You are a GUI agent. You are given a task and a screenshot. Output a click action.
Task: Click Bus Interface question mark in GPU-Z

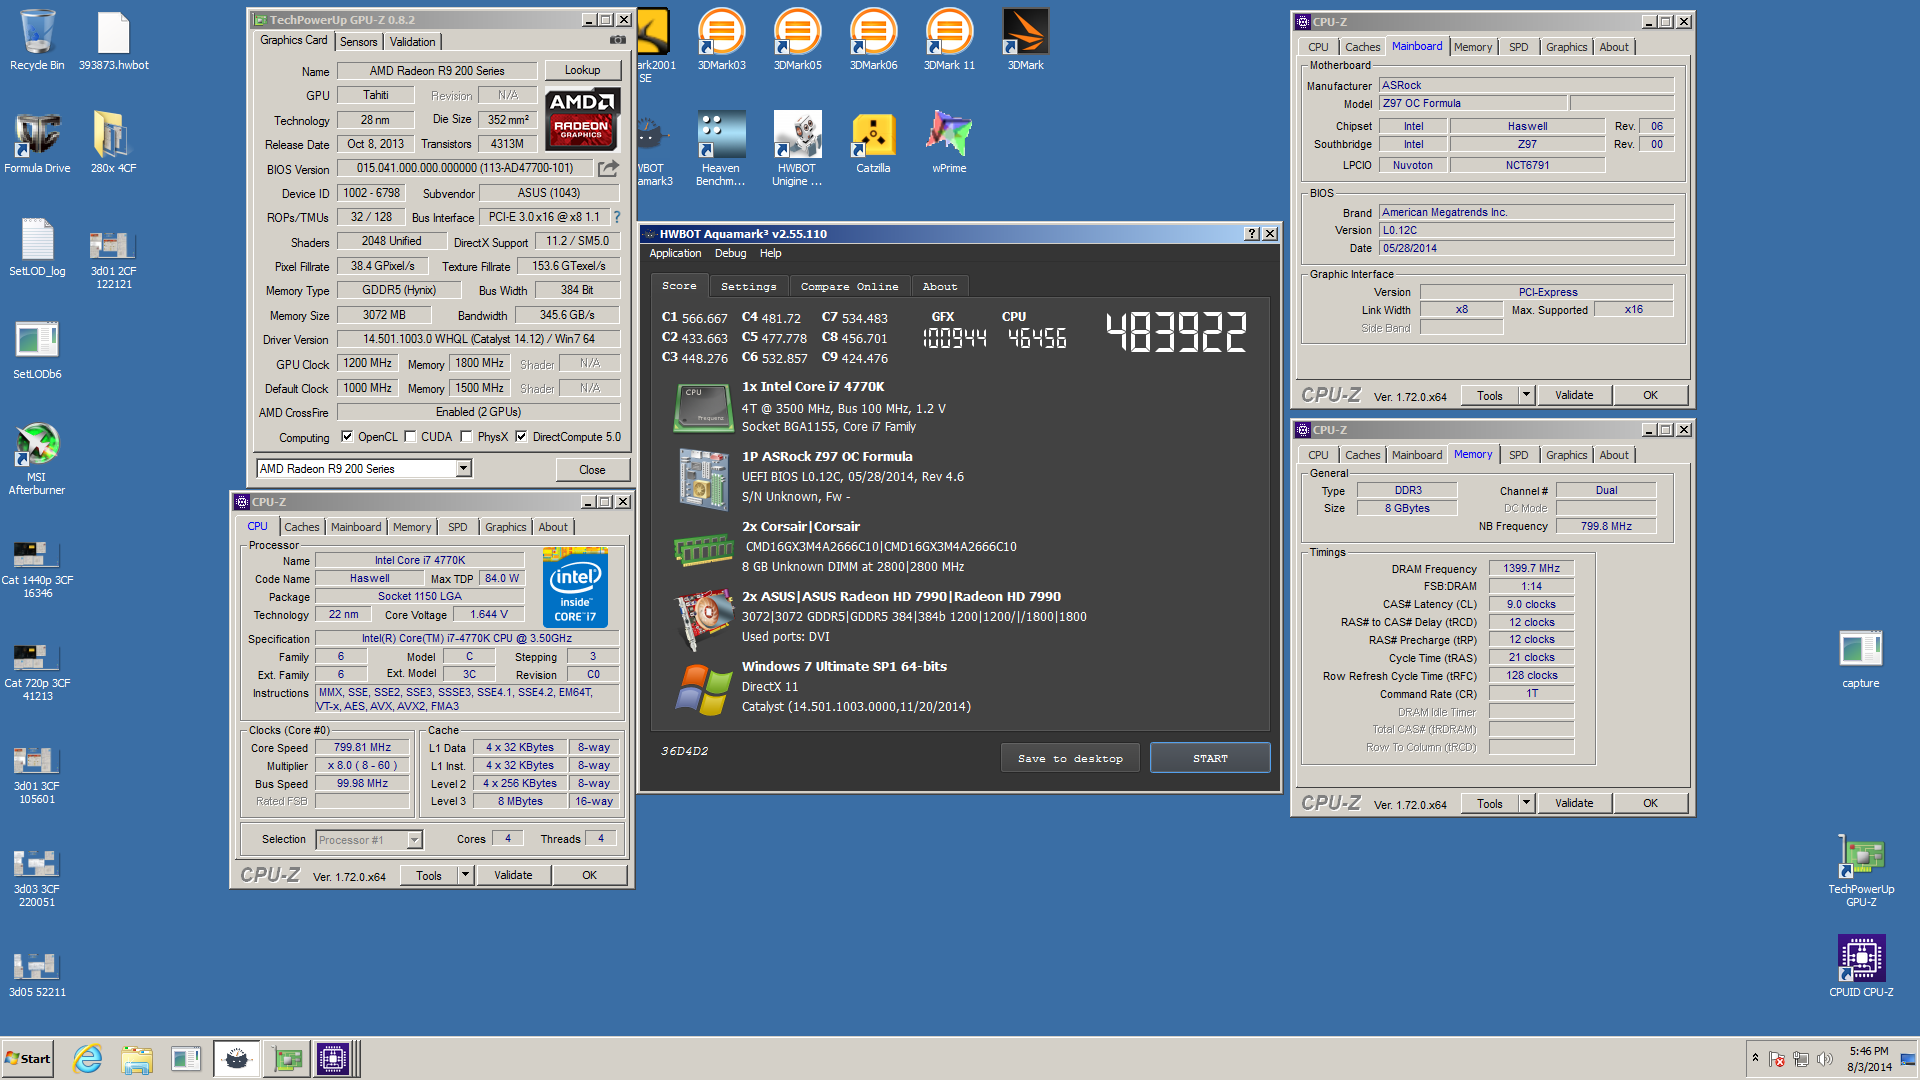616,217
